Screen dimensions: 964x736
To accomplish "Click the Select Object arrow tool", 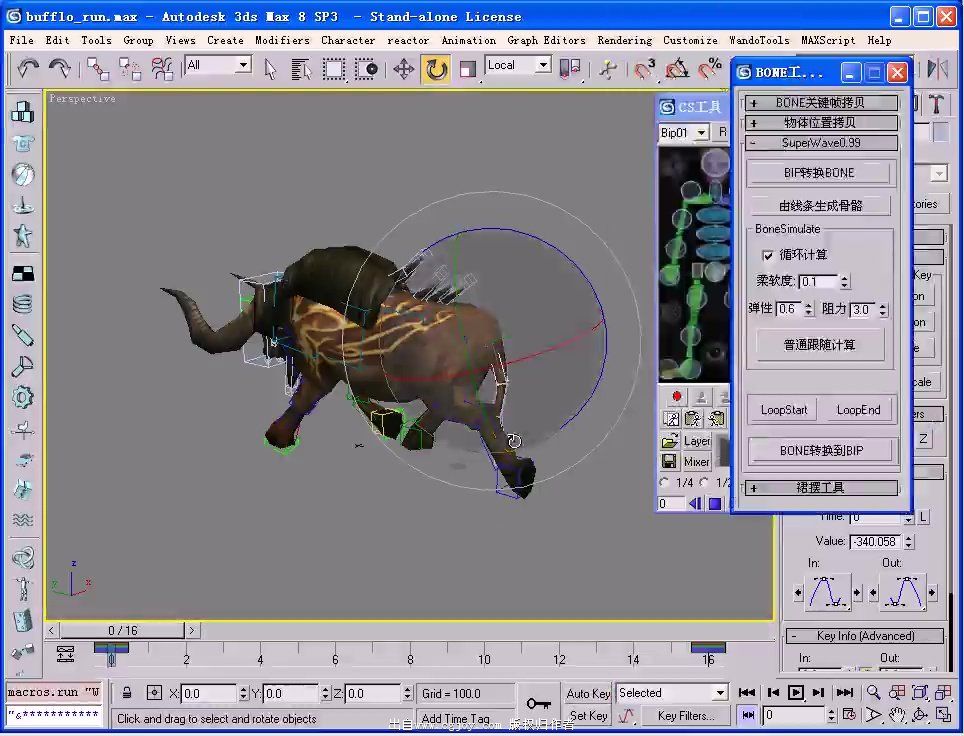I will tap(271, 68).
